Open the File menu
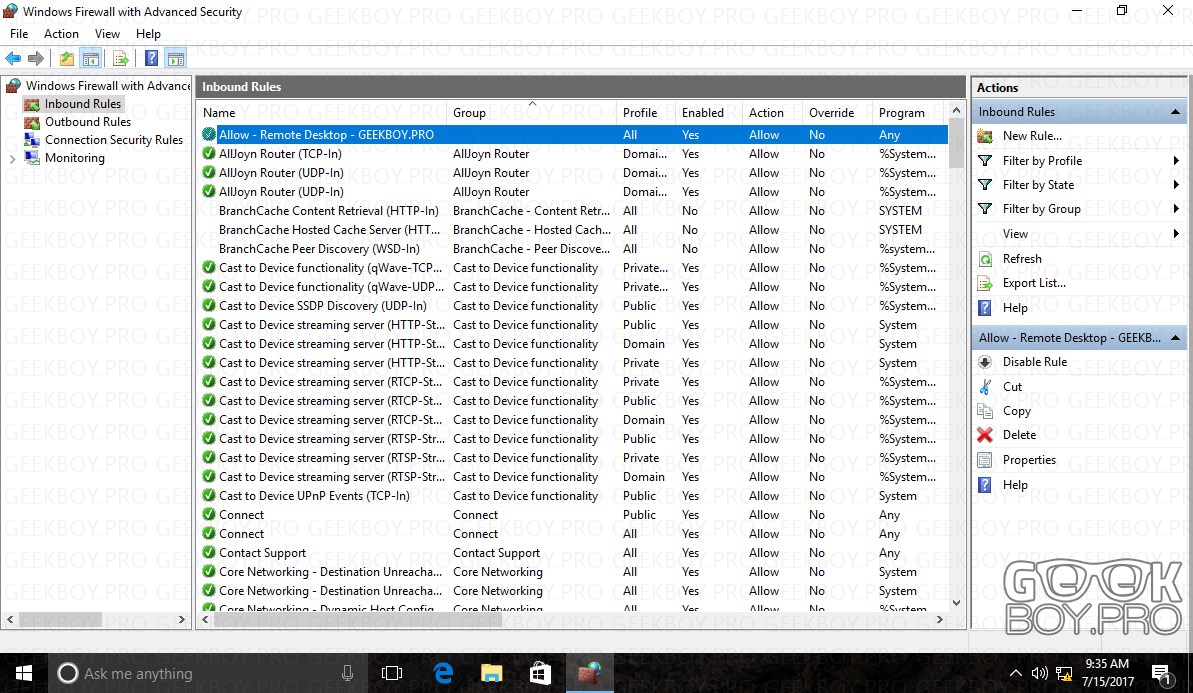 pos(19,33)
